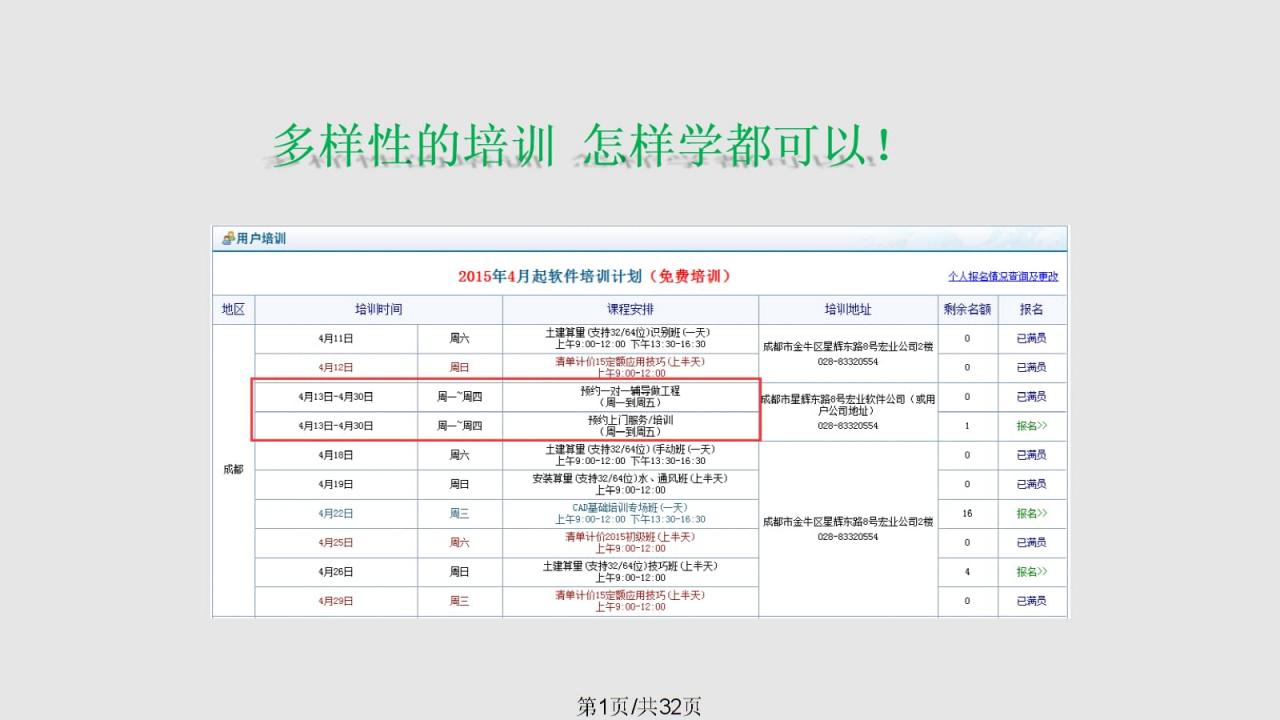Click the 2015年4月起软件培训计划 title

click(x=595, y=276)
